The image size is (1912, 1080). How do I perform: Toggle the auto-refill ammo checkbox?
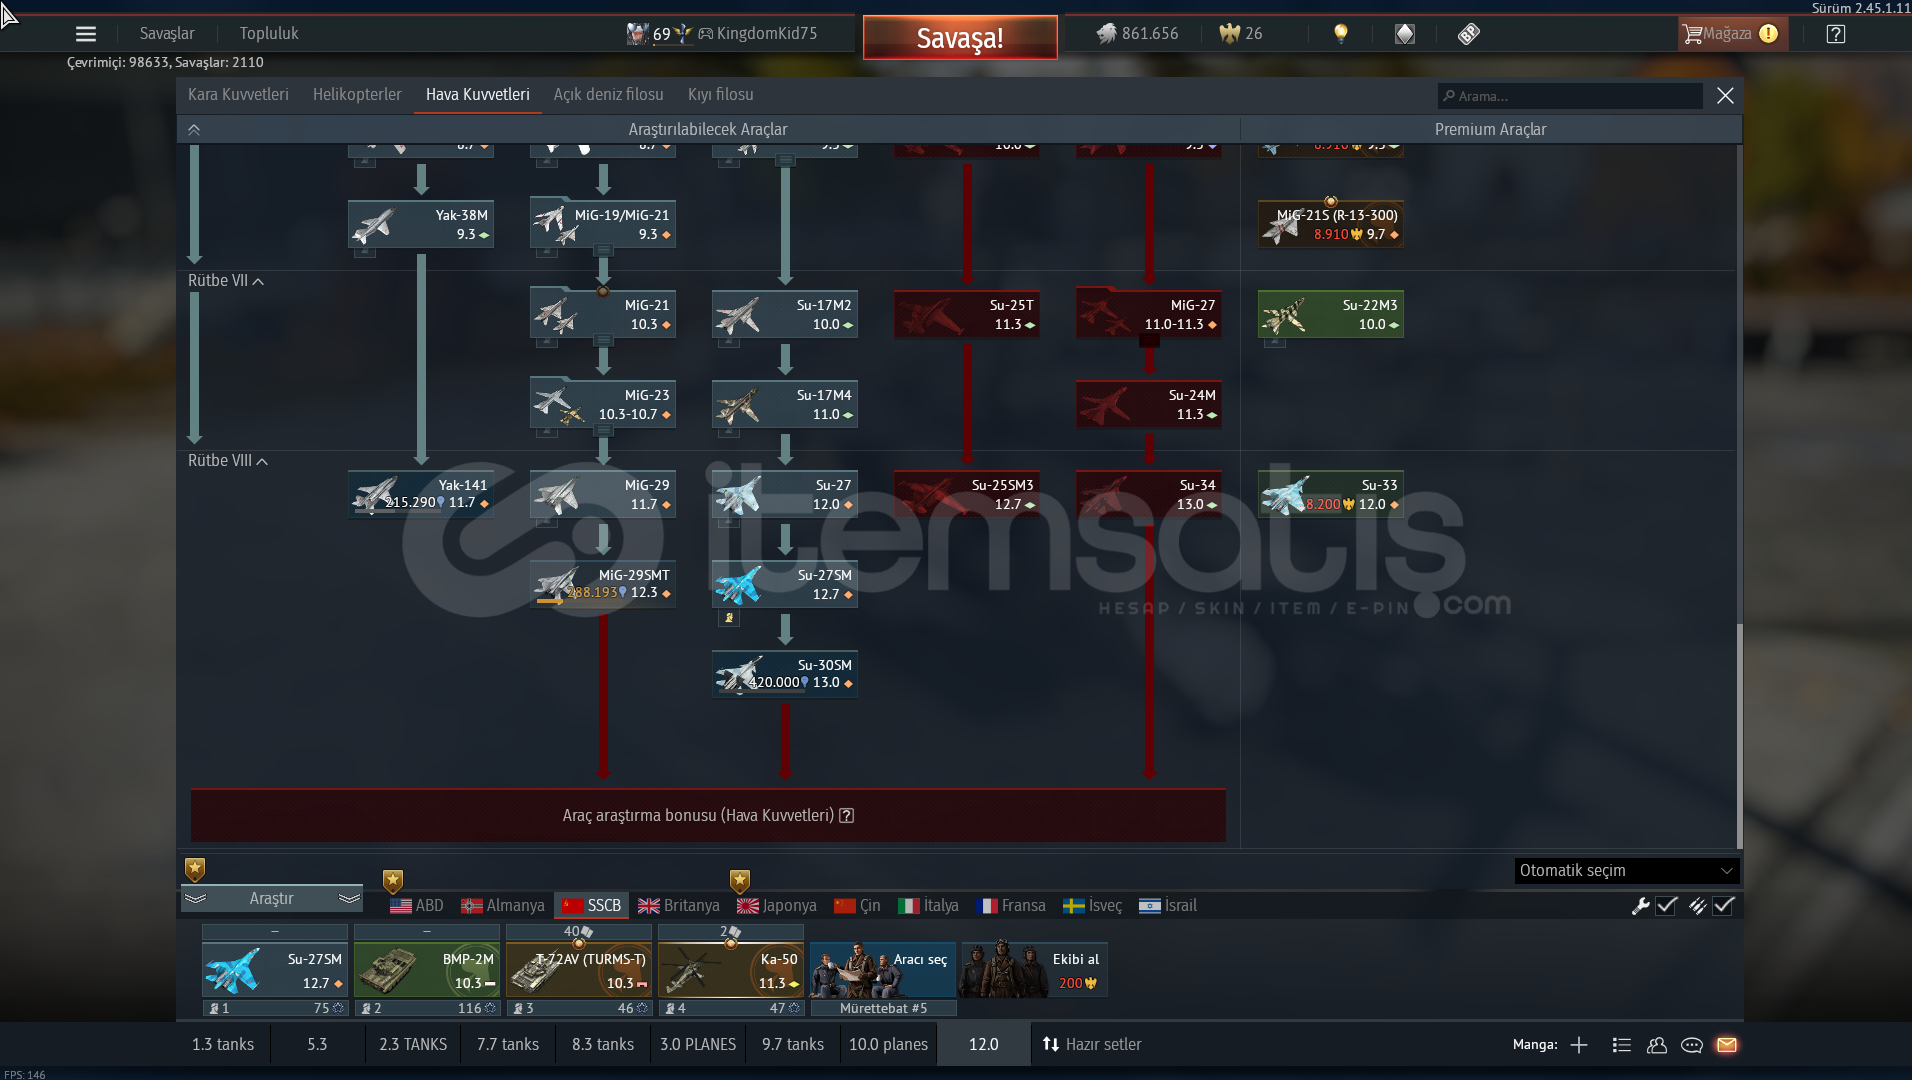[1723, 906]
